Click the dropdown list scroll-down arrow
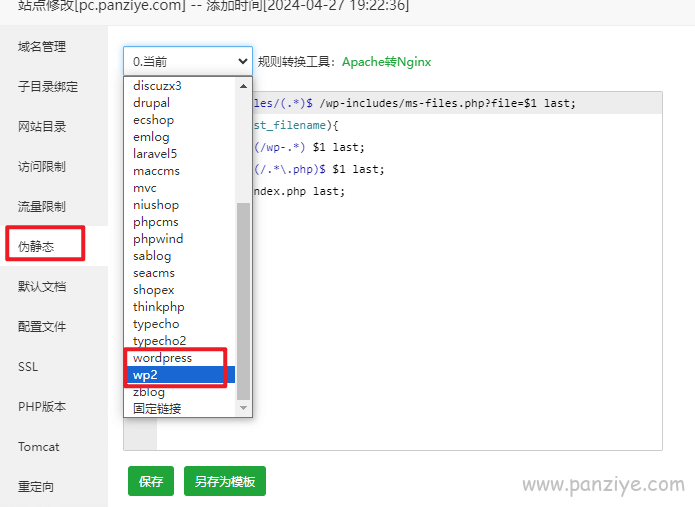Viewport: 695px width, 507px height. pos(243,408)
